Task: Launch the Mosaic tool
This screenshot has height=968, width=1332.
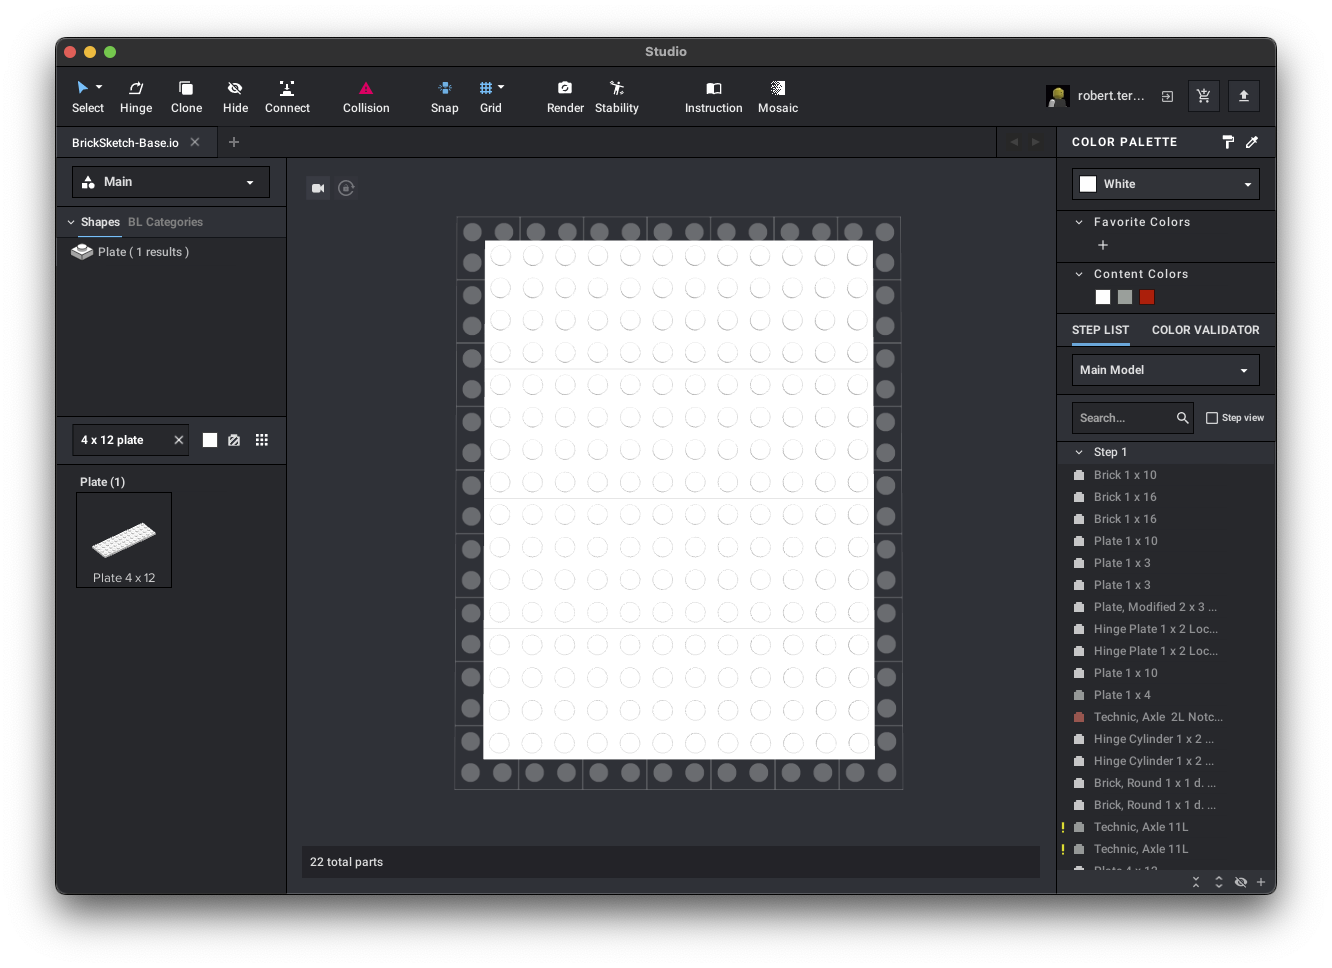Action: pos(778,97)
